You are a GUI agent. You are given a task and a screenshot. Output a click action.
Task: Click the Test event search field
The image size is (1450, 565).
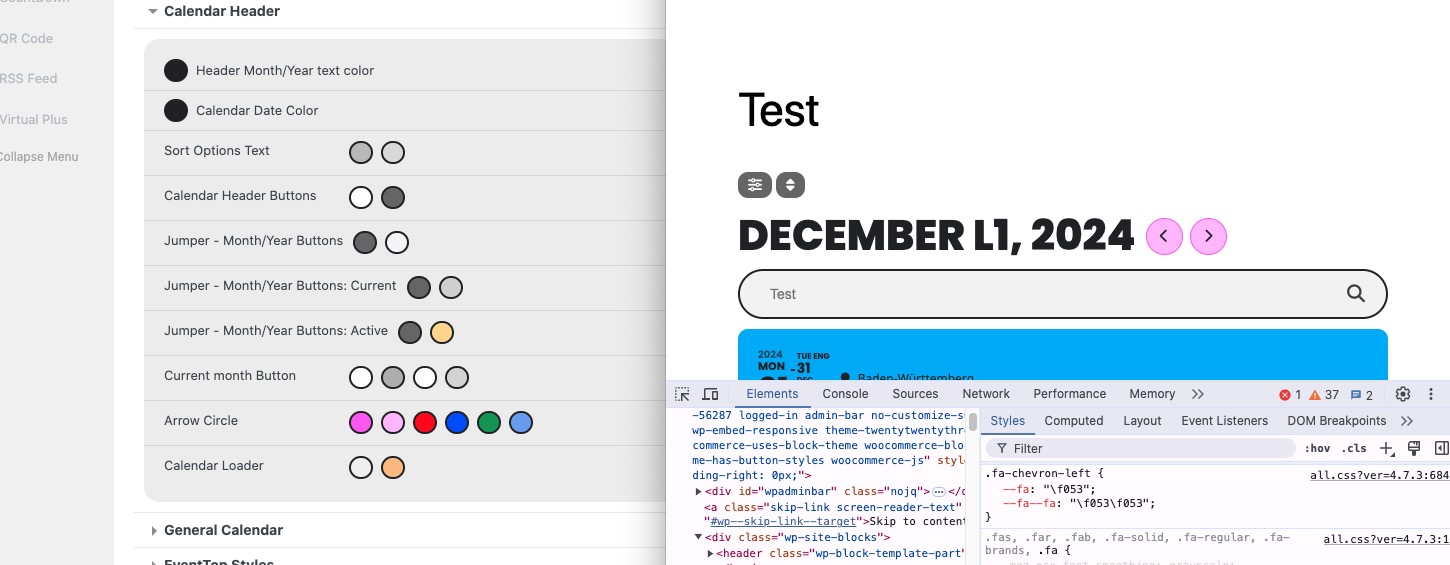1062,294
